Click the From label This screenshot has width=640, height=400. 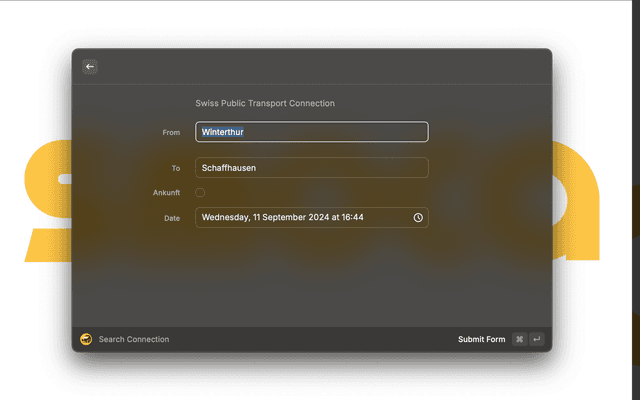point(171,132)
